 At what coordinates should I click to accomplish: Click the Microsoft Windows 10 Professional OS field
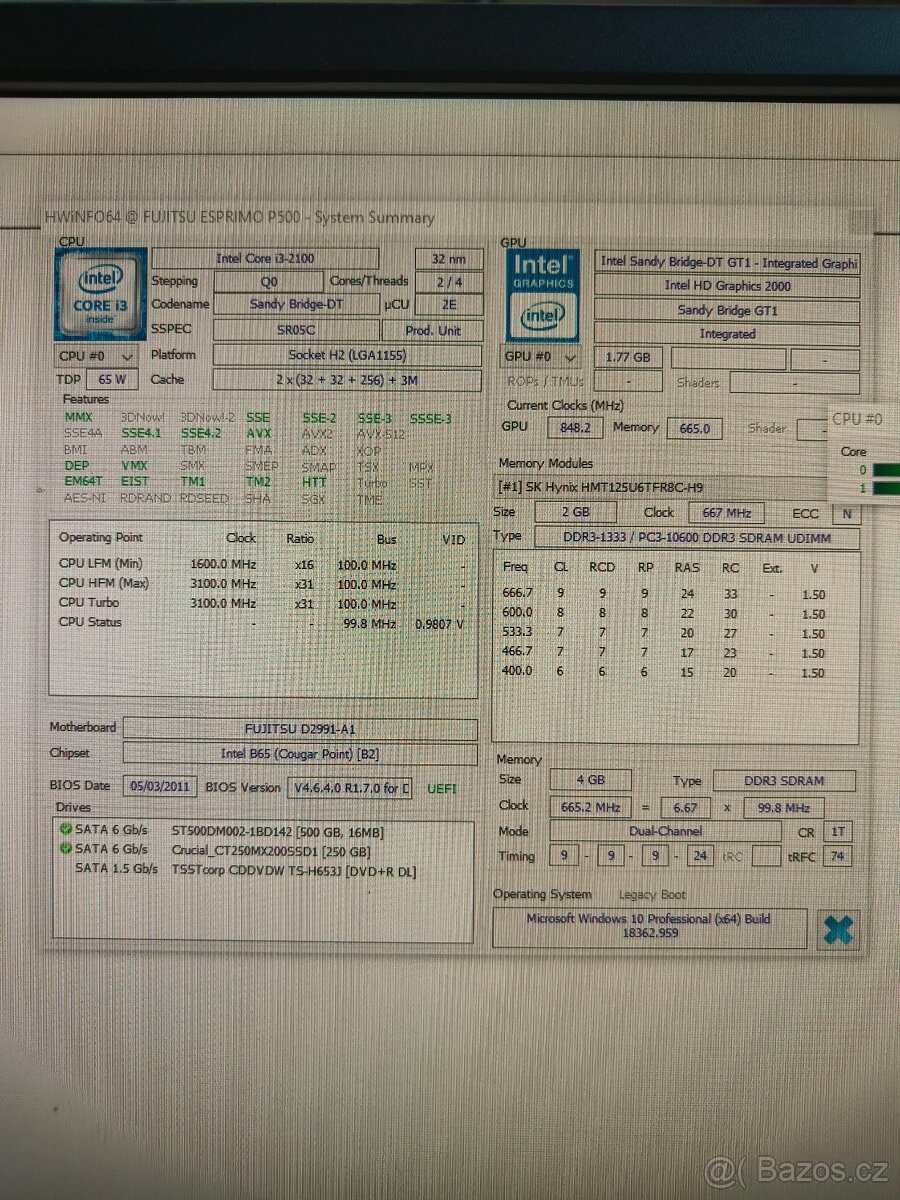pos(649,928)
